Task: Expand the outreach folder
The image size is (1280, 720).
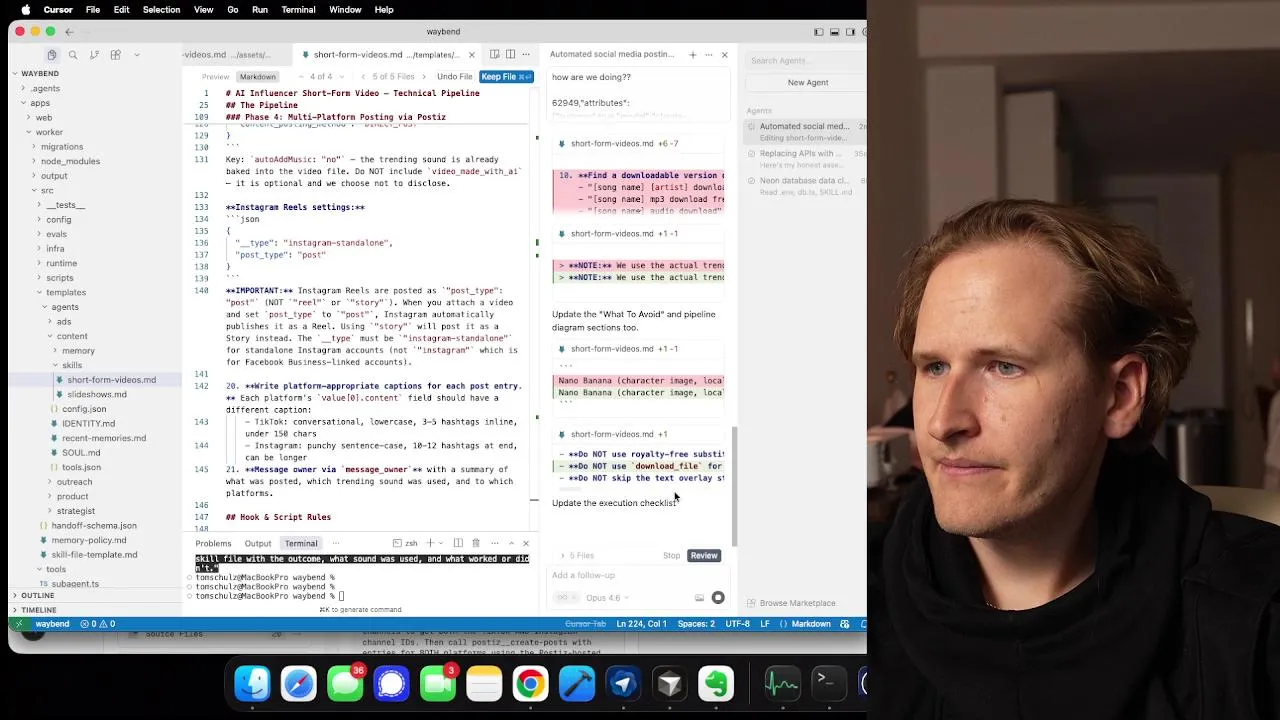Action: (x=74, y=482)
